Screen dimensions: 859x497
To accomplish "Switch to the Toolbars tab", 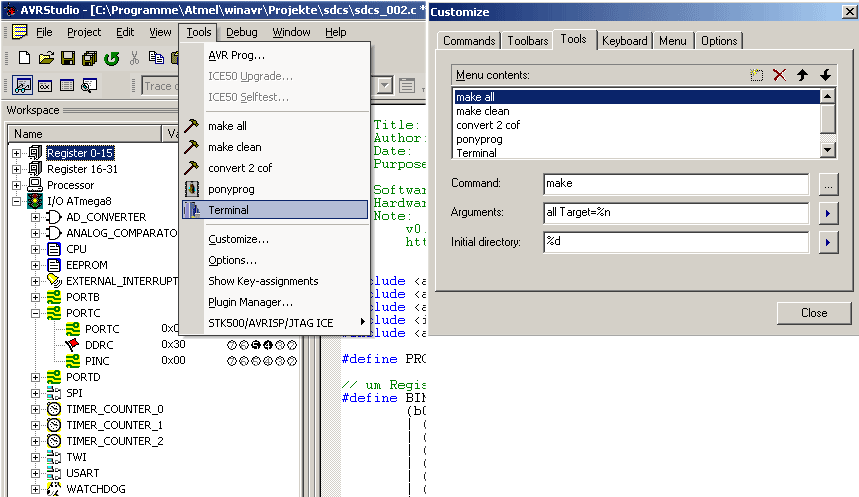I will point(528,41).
